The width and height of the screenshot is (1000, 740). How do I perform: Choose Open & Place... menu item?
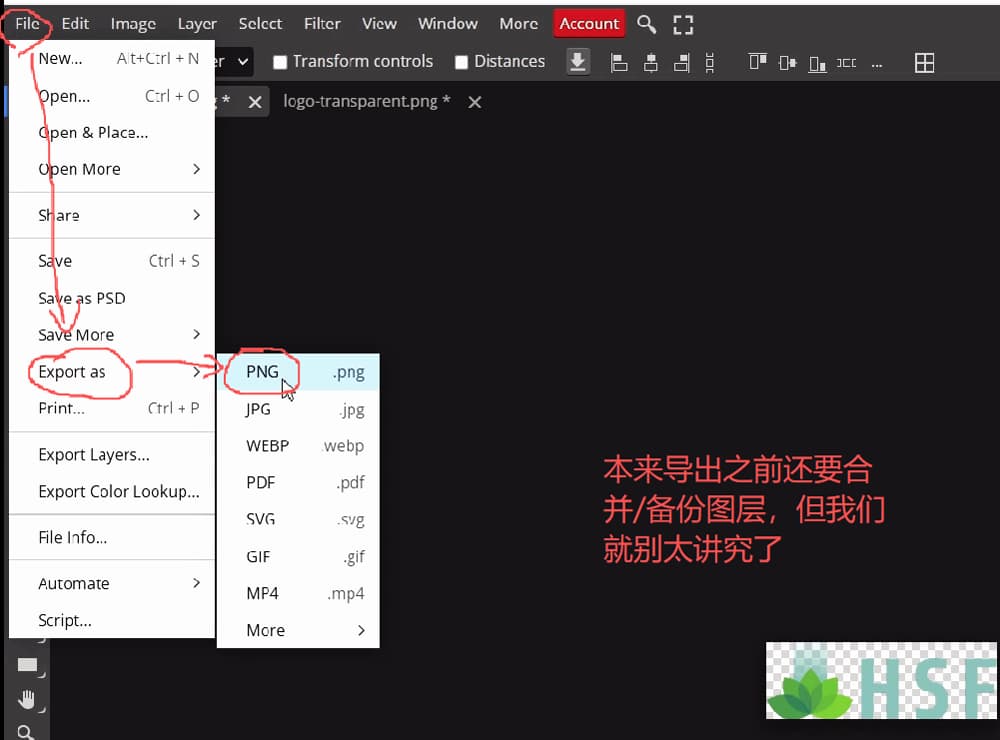click(112, 133)
